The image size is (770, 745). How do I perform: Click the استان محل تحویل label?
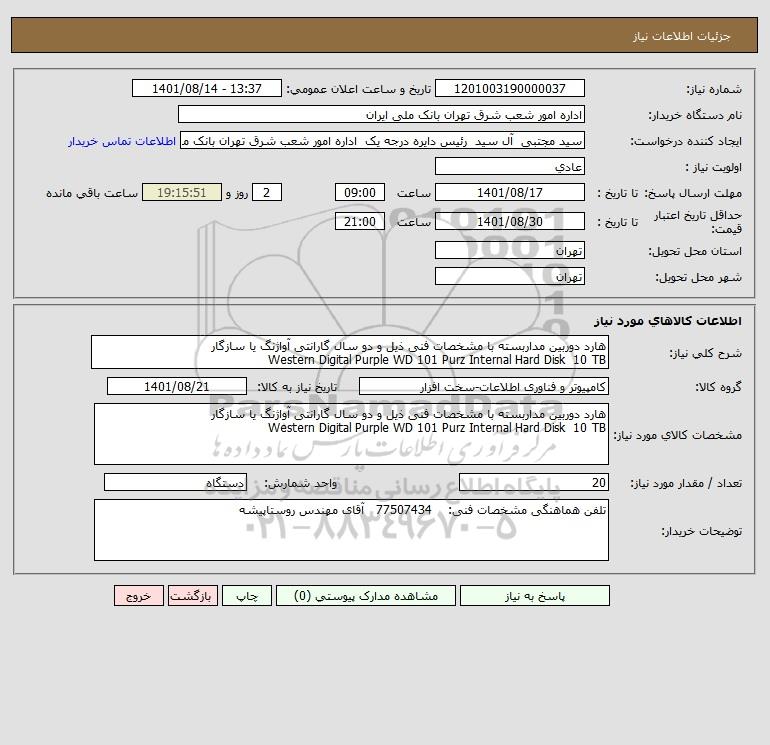[x=695, y=251]
